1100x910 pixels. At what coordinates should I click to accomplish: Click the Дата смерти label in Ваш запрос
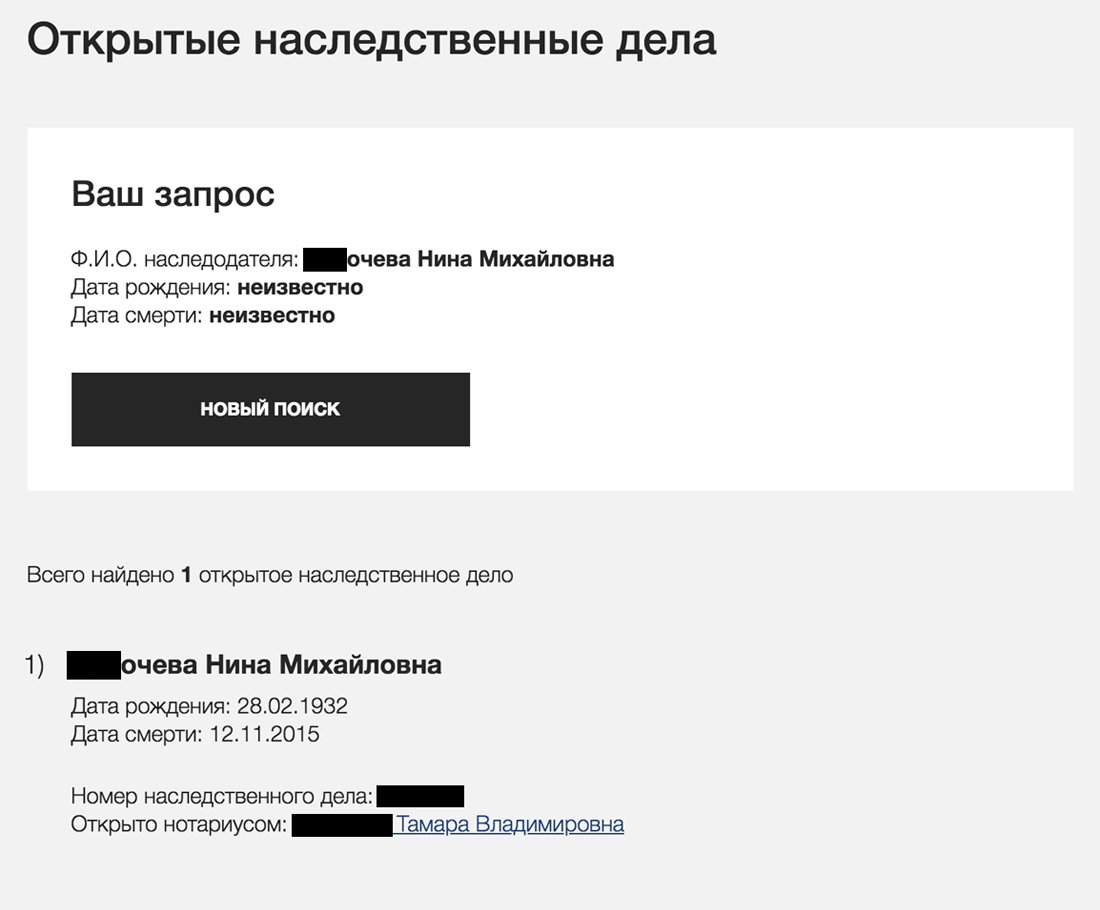(138, 316)
